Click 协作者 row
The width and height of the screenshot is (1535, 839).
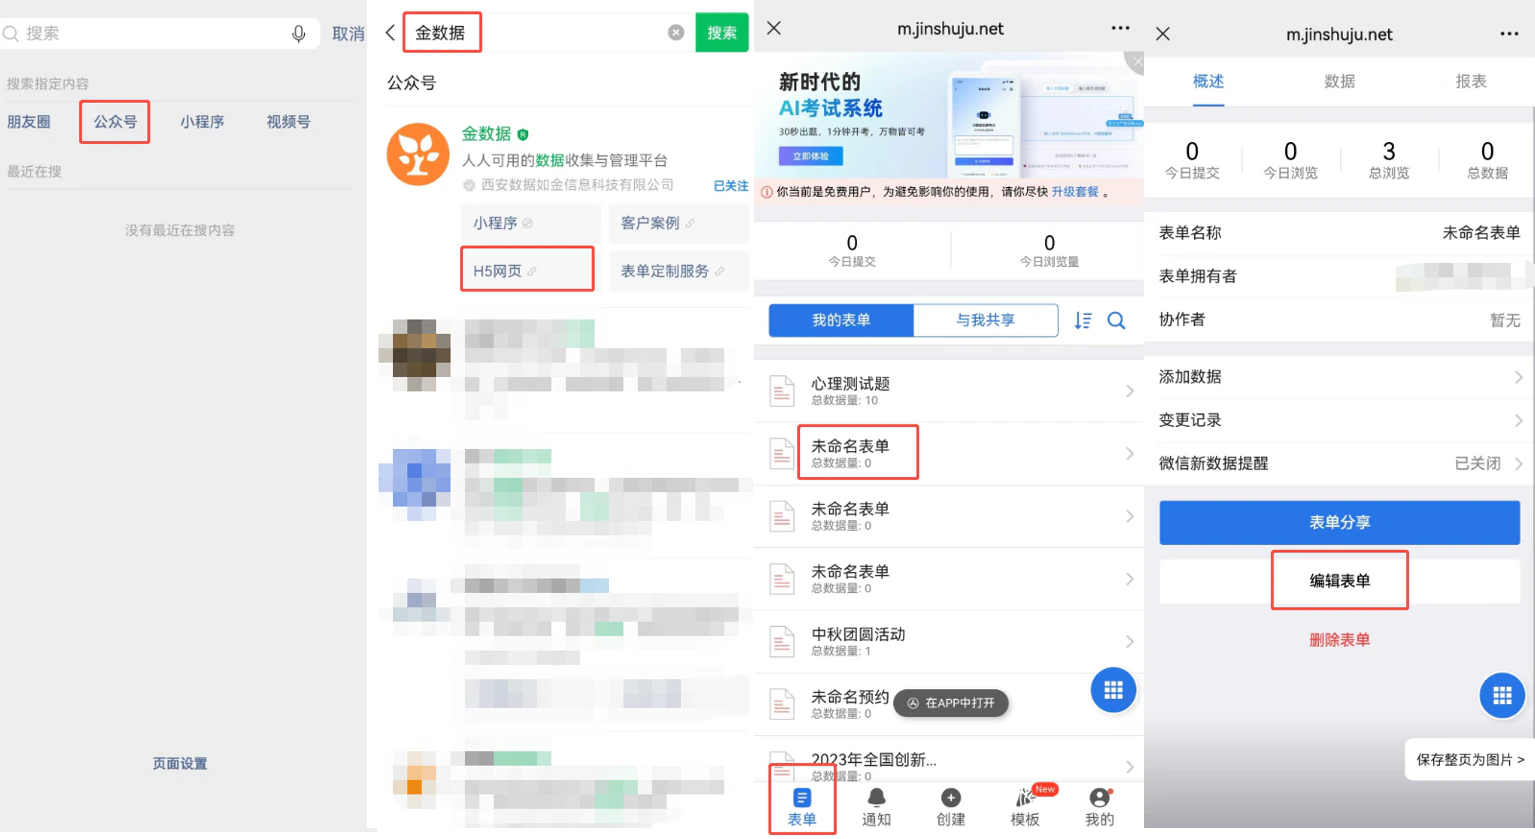(x=1339, y=320)
